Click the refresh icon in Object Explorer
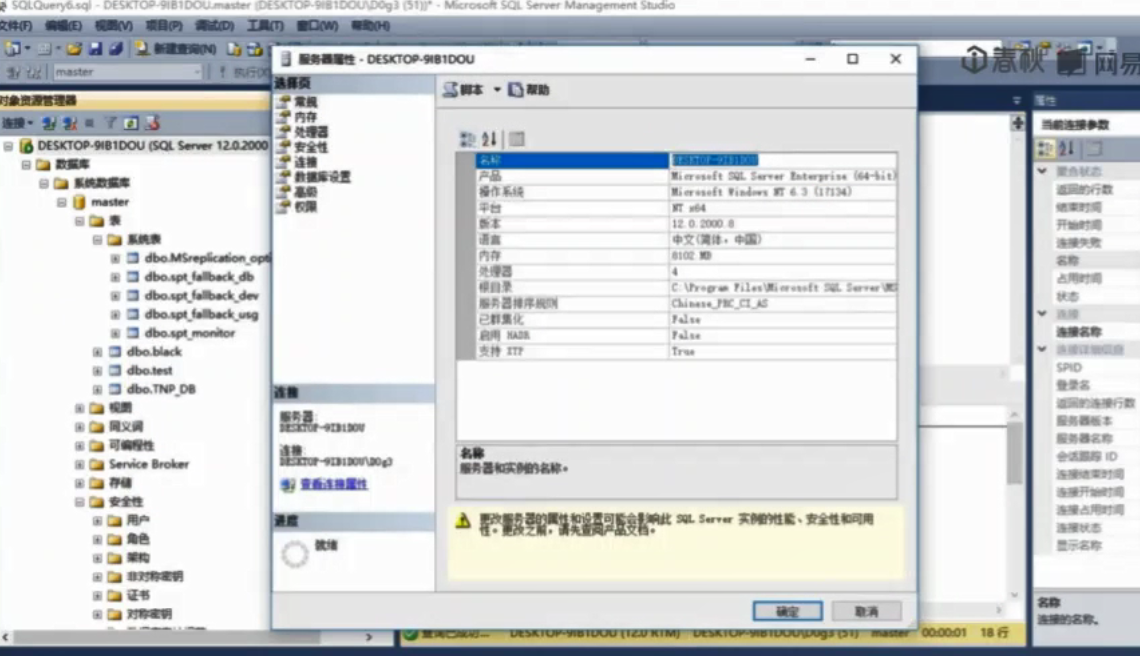 click(131, 123)
